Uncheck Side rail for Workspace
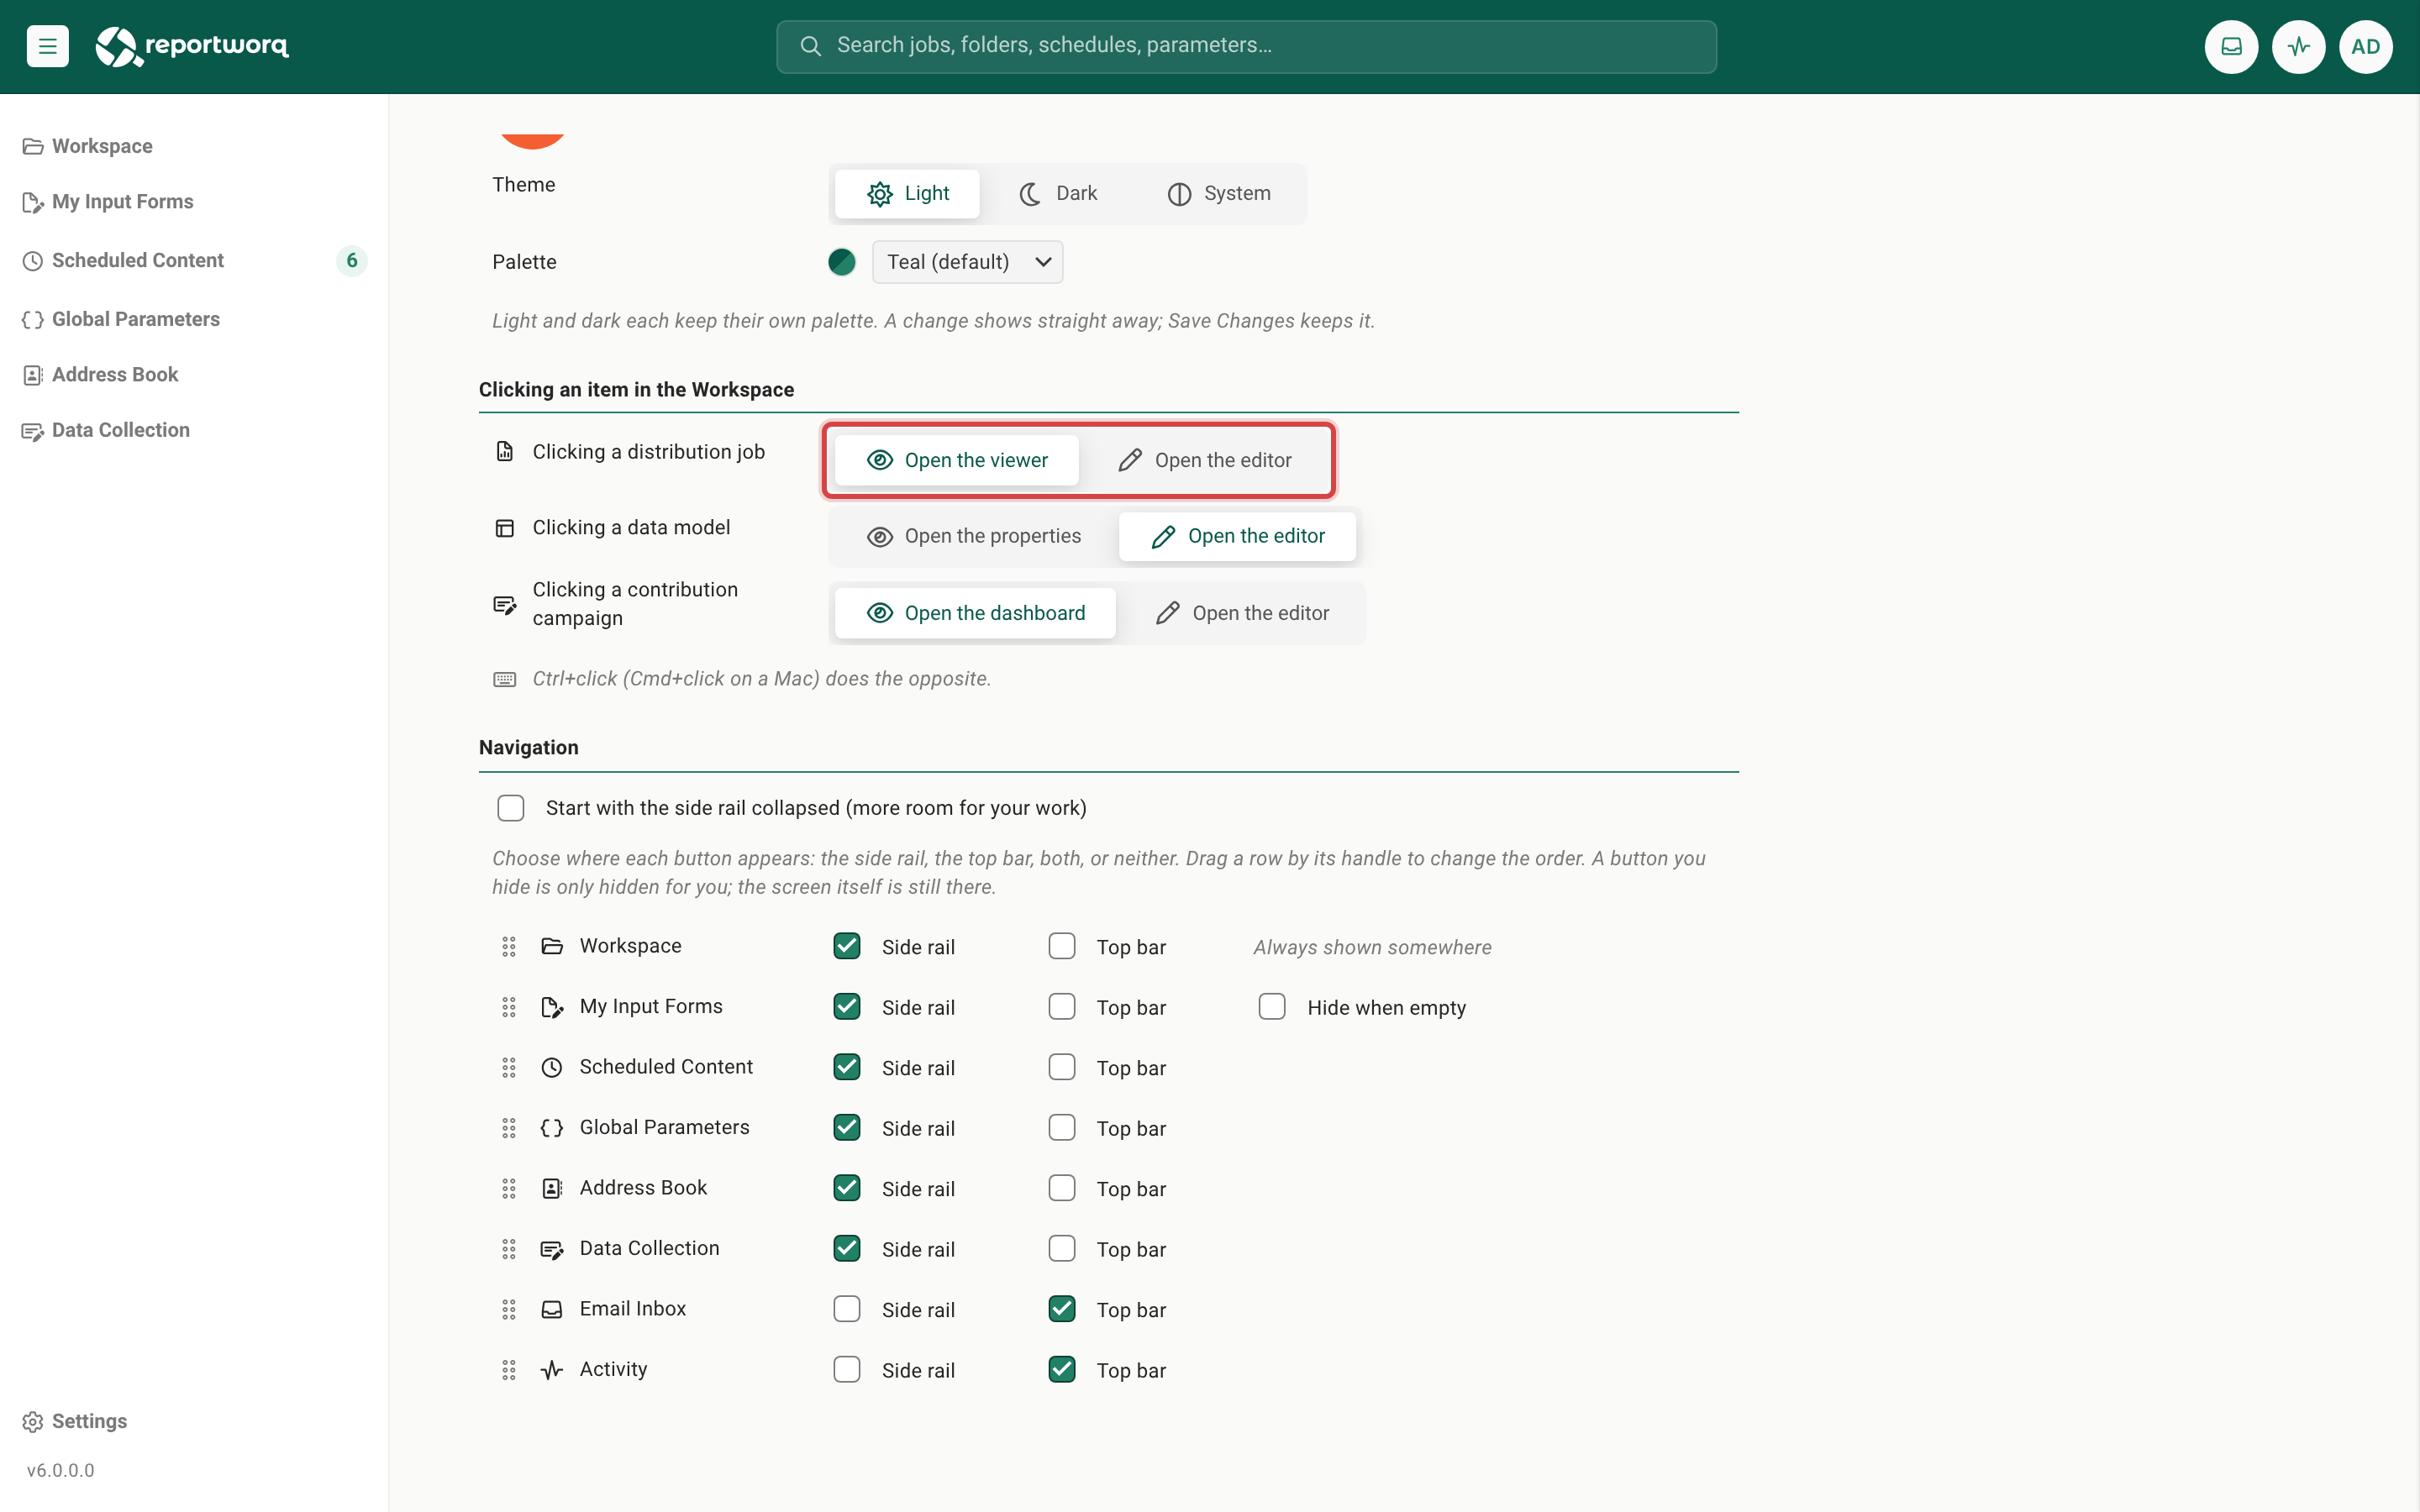This screenshot has height=1512, width=2420. click(x=847, y=946)
